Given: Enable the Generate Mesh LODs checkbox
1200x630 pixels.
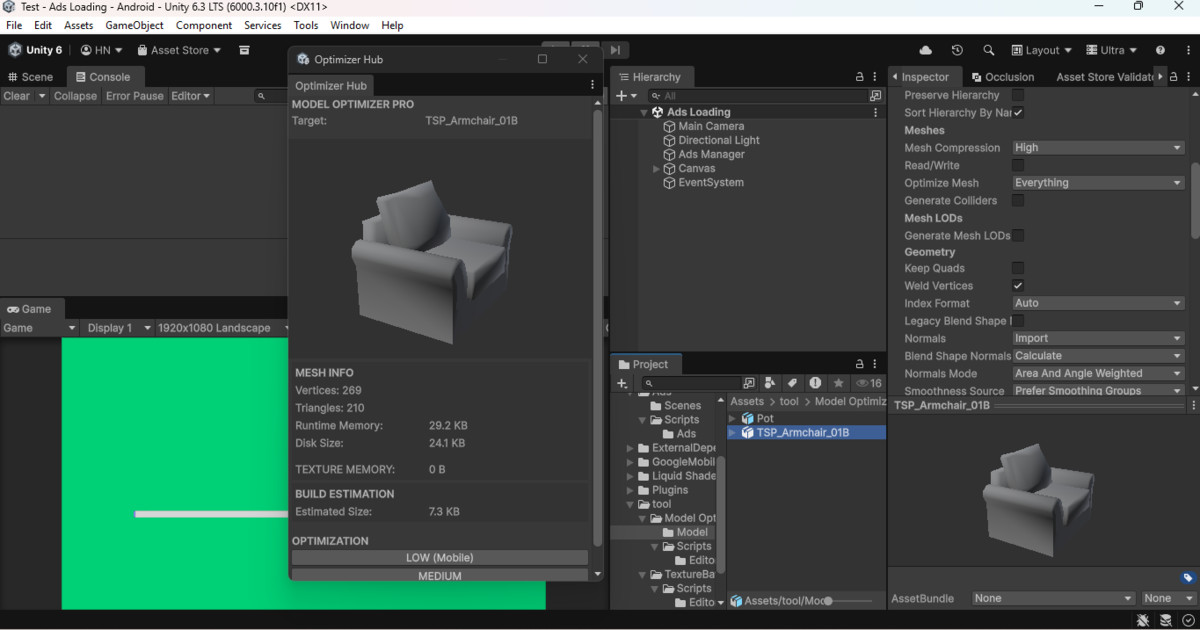Looking at the screenshot, I should point(1018,235).
